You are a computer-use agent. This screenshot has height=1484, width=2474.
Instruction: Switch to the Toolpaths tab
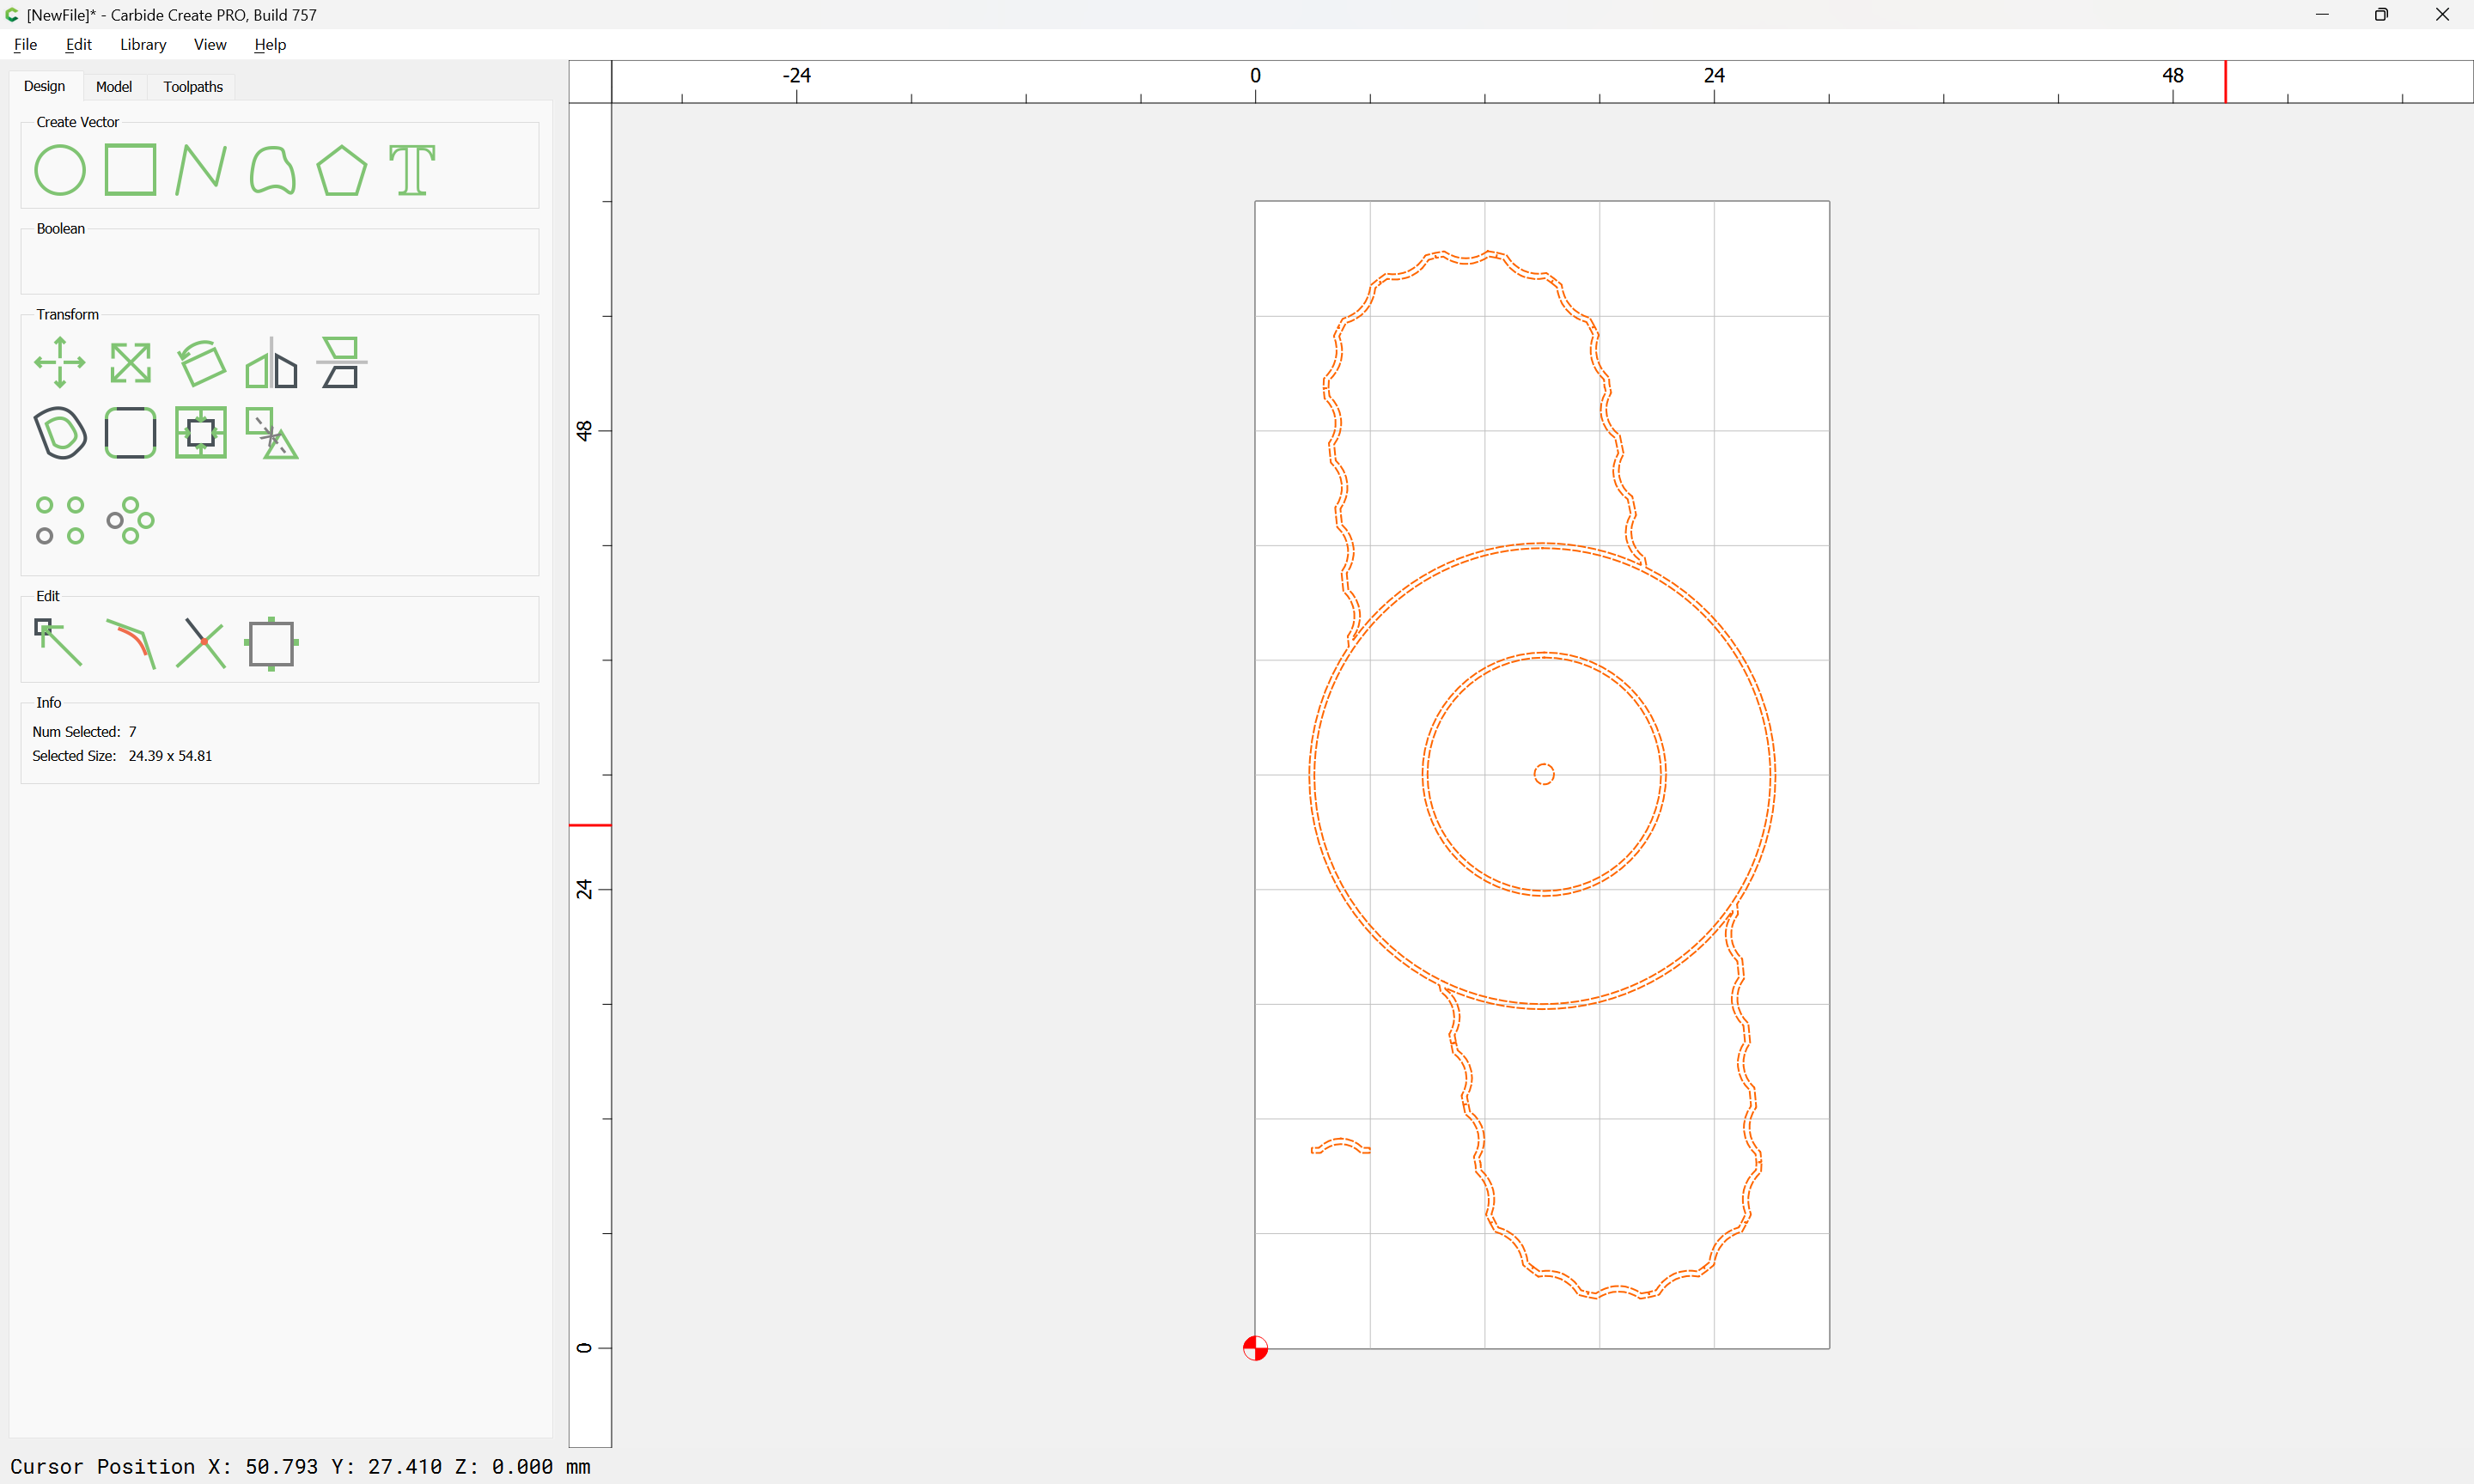tap(193, 87)
